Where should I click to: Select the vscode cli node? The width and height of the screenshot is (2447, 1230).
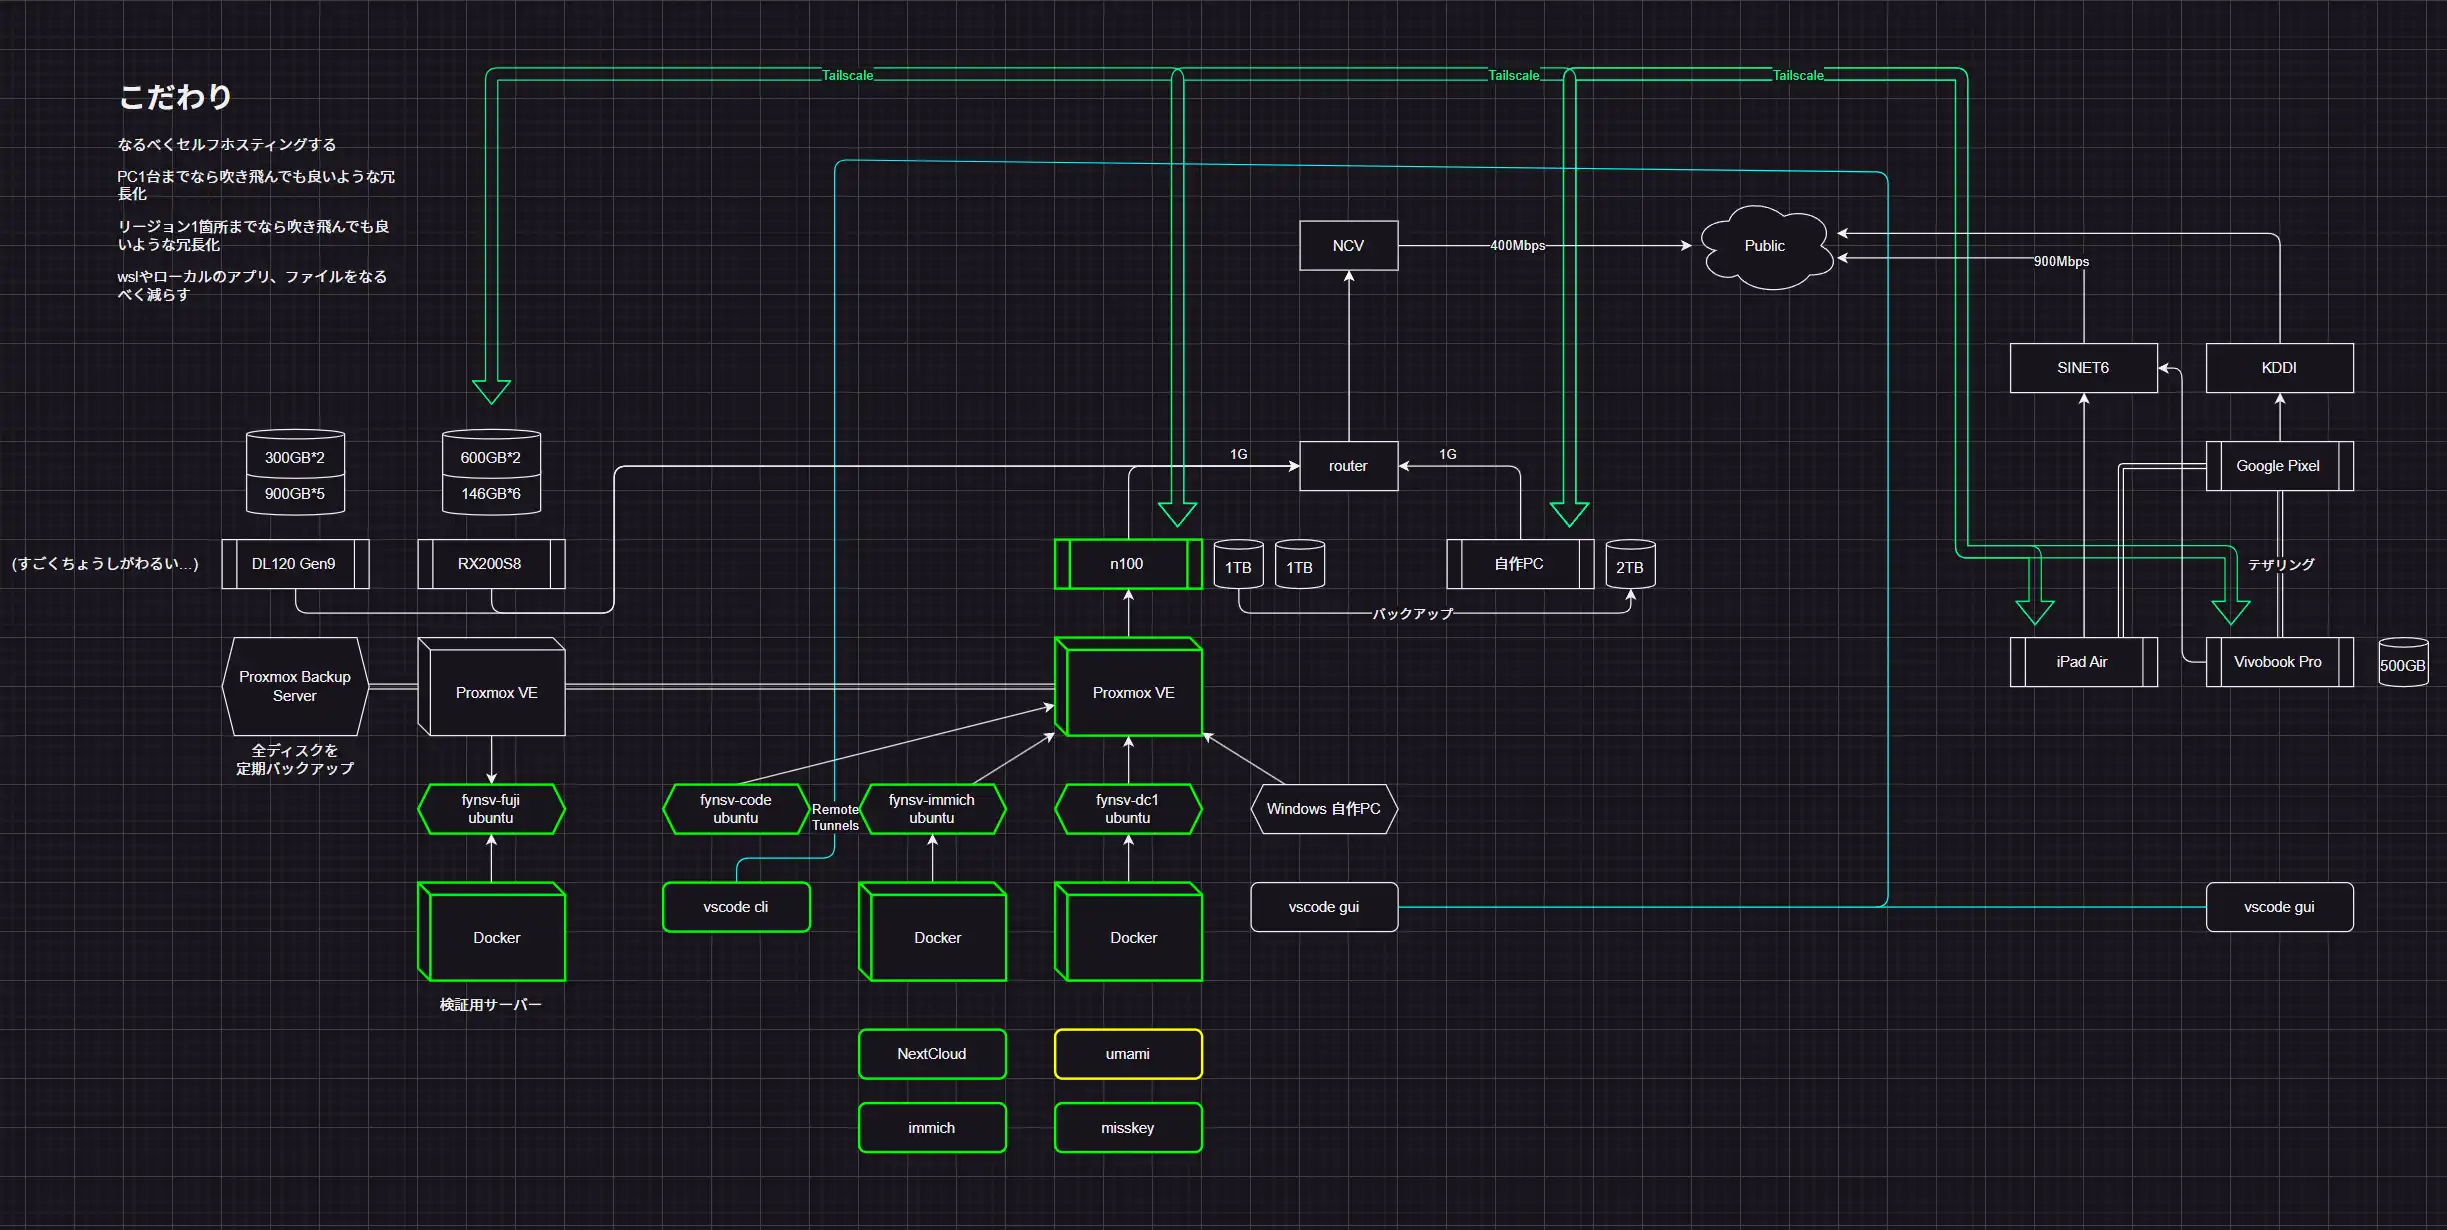736,907
